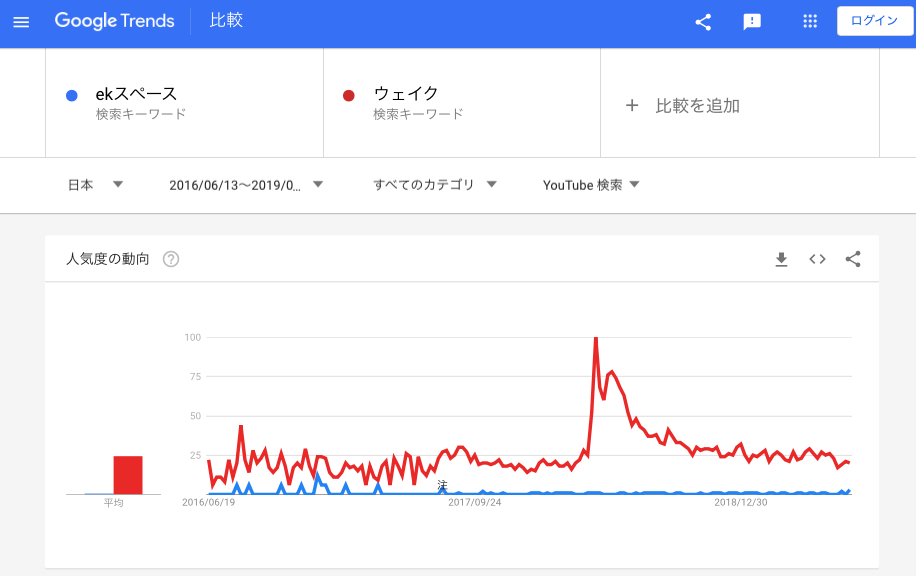Open the YouTube 検索 search type dropdown
The width and height of the screenshot is (916, 576).
point(591,185)
